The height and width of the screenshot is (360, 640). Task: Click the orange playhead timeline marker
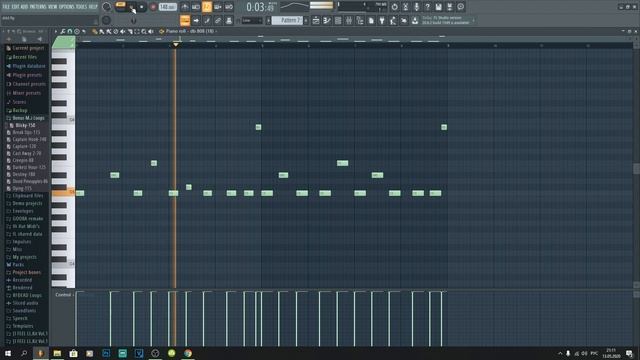pyautogui.click(x=176, y=44)
